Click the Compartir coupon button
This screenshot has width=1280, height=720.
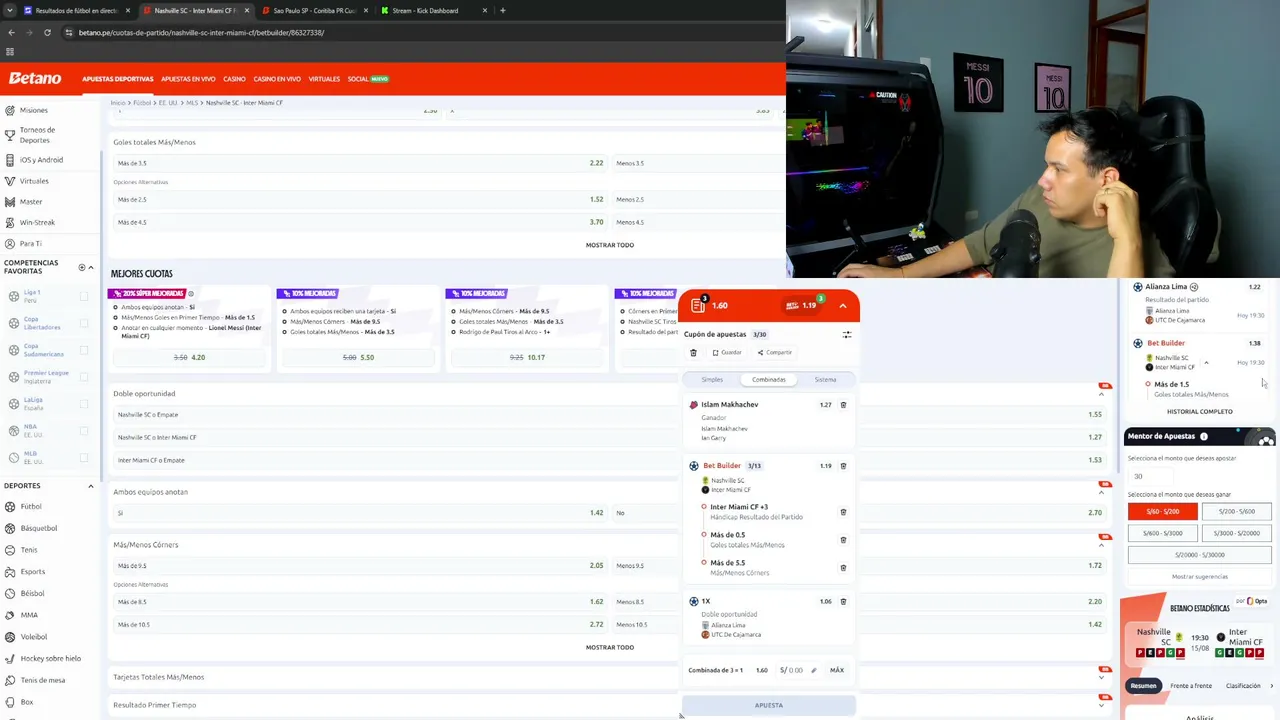775,353
